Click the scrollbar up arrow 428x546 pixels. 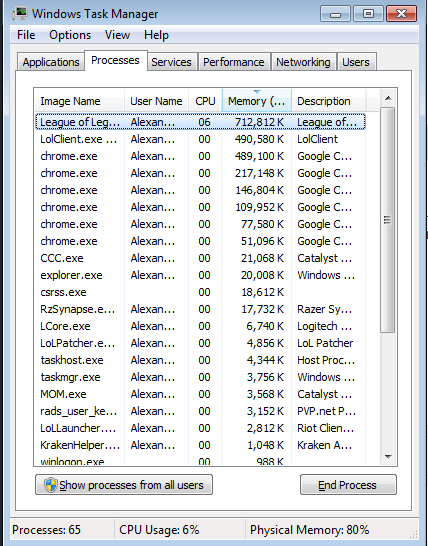388,99
